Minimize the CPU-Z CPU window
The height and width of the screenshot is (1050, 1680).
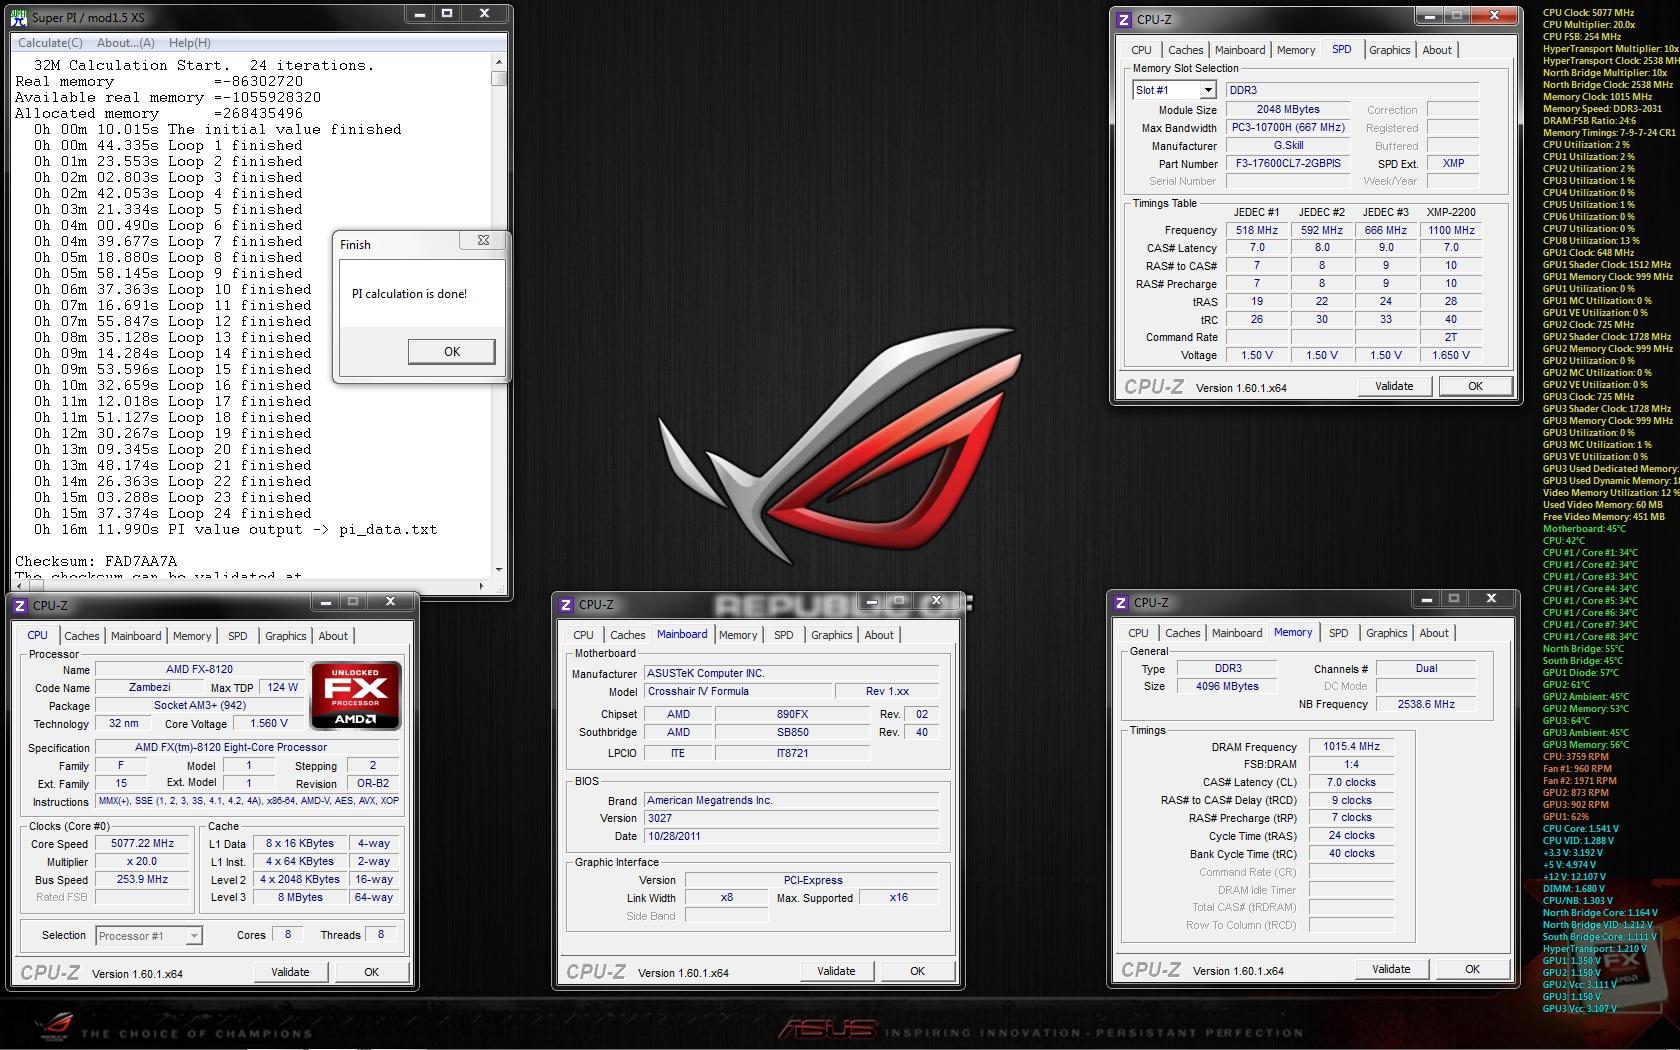326,602
